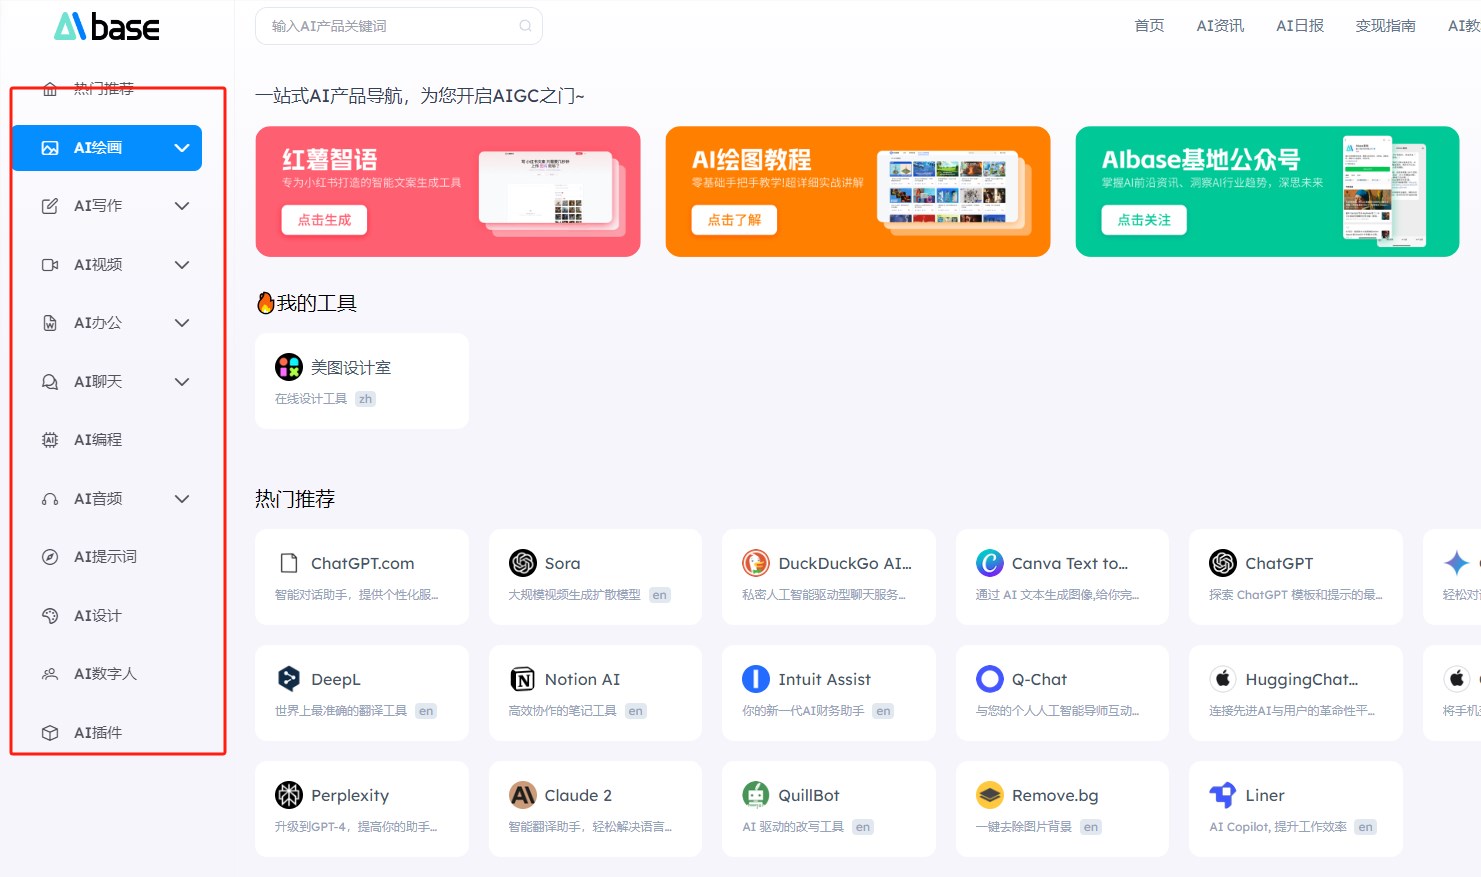Open the ChatGPT card title link
This screenshot has width=1481, height=877.
(1279, 563)
